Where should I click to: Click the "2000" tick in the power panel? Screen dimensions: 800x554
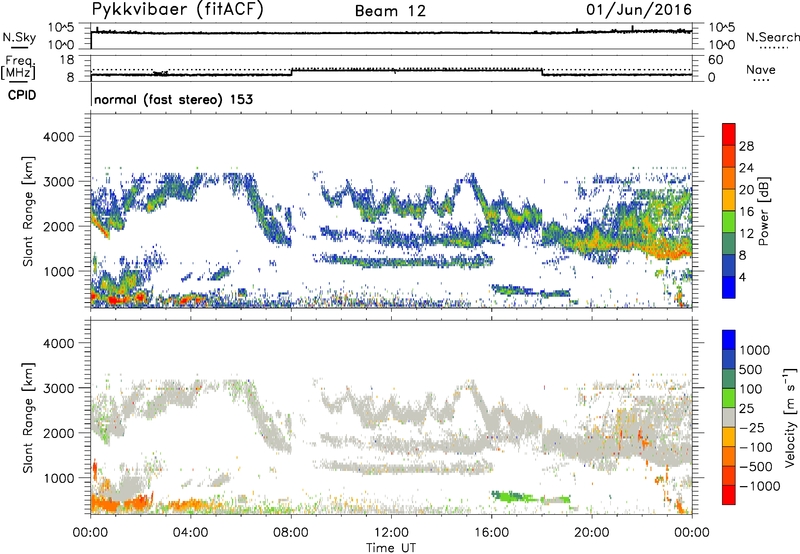pyautogui.click(x=59, y=227)
